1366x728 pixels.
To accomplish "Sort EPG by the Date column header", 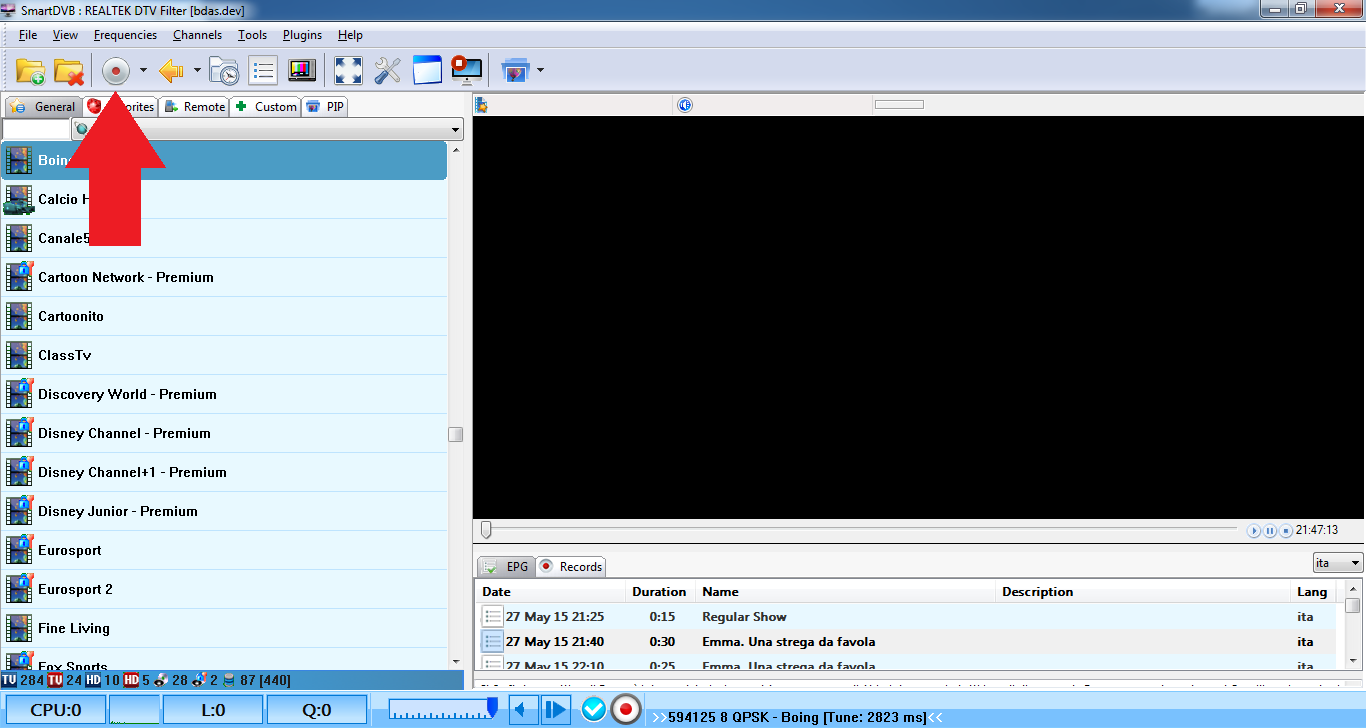I will [551, 592].
